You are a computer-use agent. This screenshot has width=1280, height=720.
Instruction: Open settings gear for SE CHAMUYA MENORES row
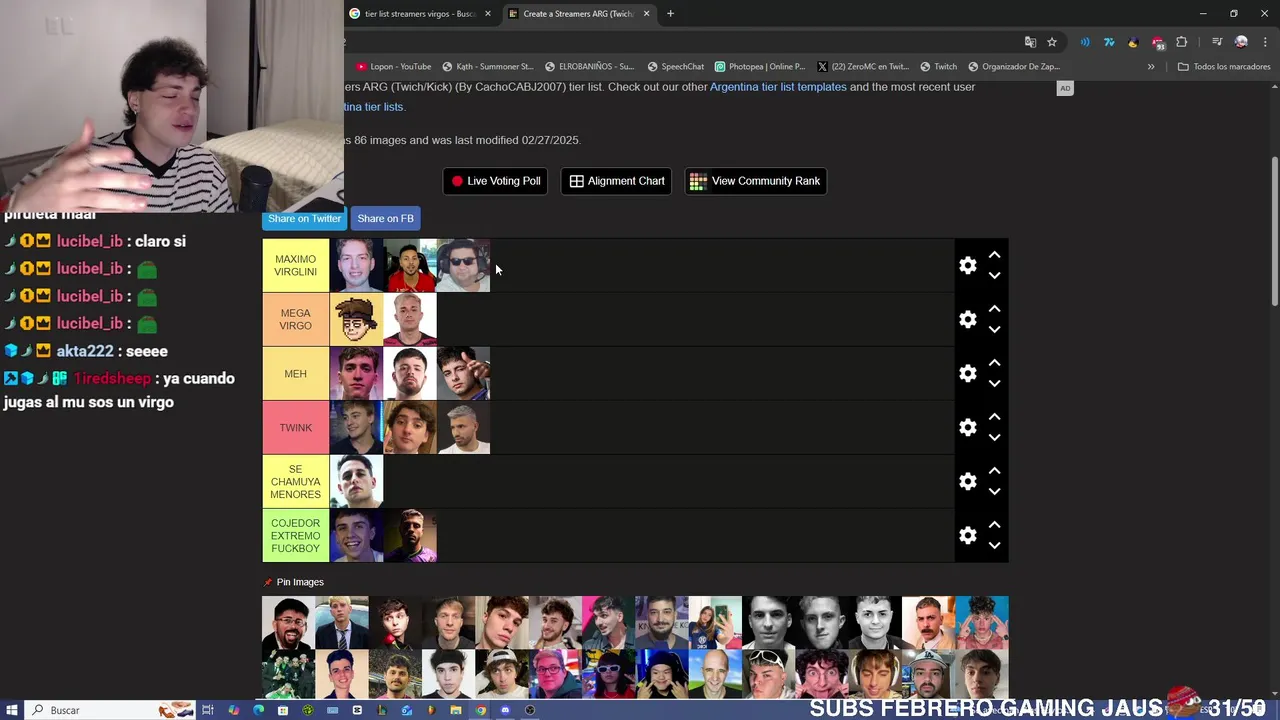pos(967,482)
